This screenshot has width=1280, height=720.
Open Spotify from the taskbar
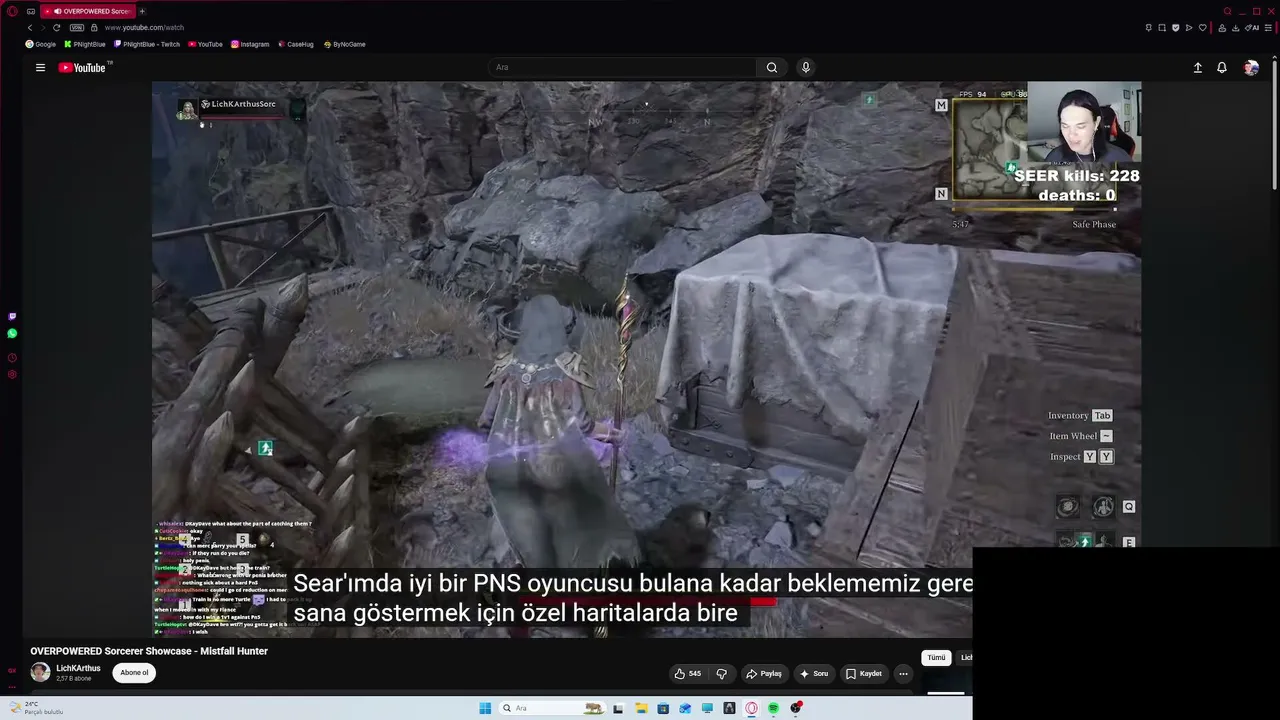pos(773,708)
